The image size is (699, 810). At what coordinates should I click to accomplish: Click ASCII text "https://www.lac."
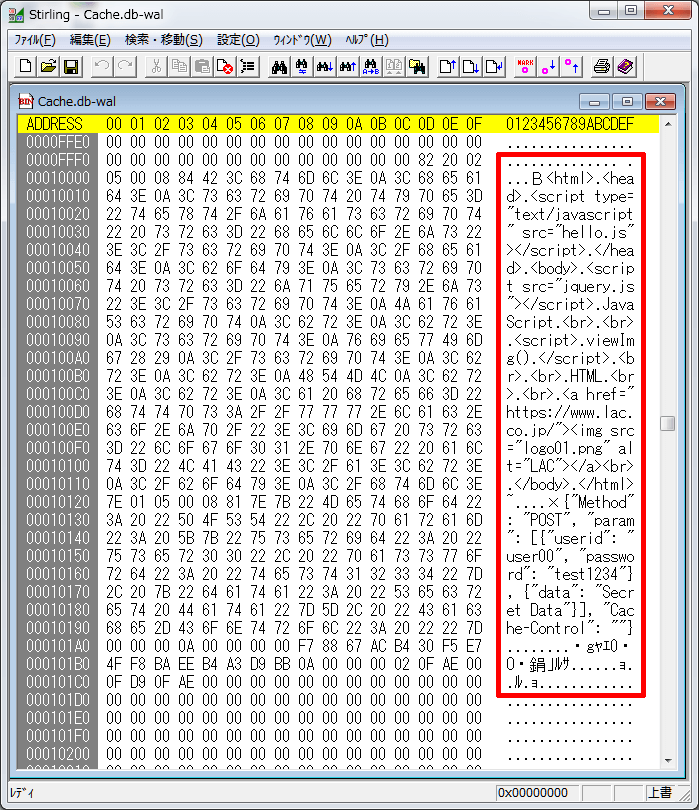pyautogui.click(x=569, y=412)
